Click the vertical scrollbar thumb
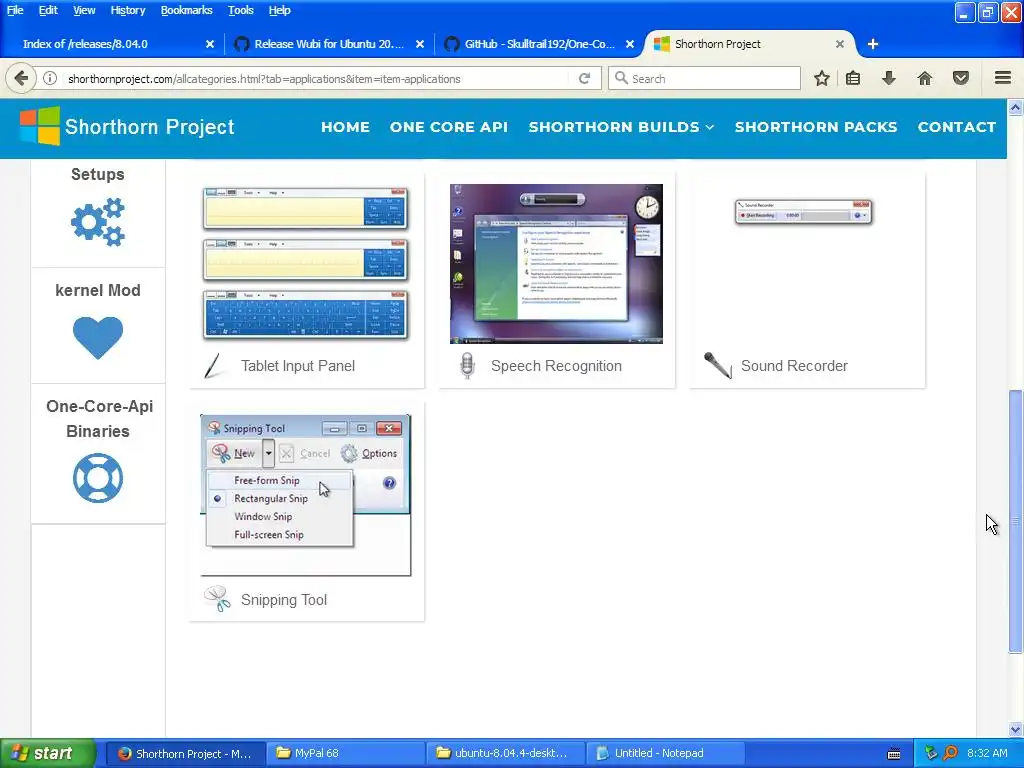Image resolution: width=1024 pixels, height=768 pixels. (1015, 521)
